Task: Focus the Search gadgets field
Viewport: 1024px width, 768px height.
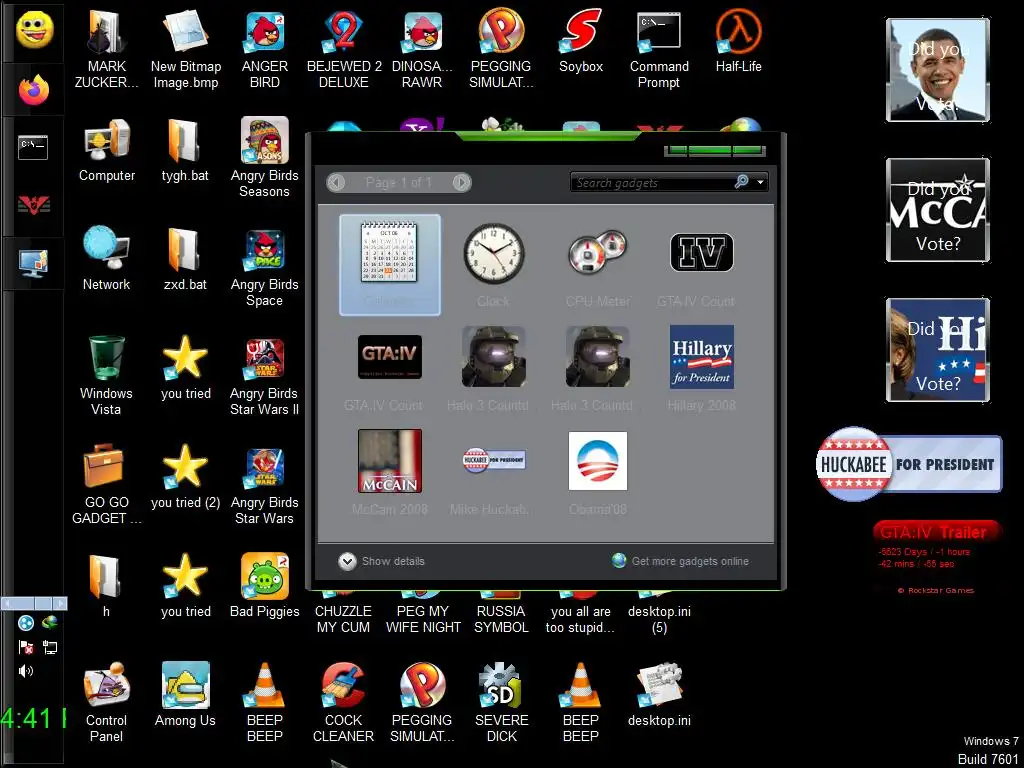Action: tap(652, 182)
